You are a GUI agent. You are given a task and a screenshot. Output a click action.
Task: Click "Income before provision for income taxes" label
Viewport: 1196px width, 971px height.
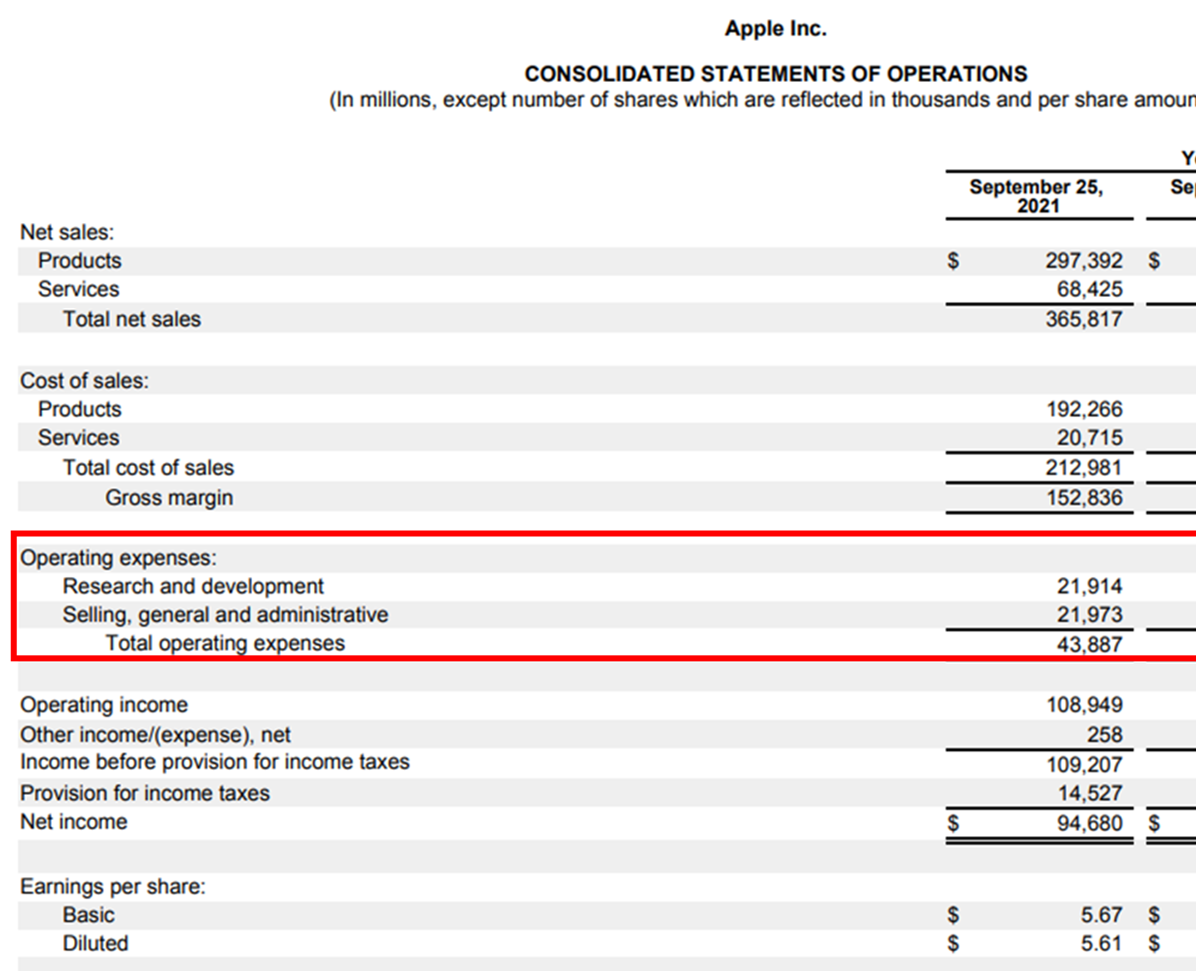pyautogui.click(x=215, y=762)
